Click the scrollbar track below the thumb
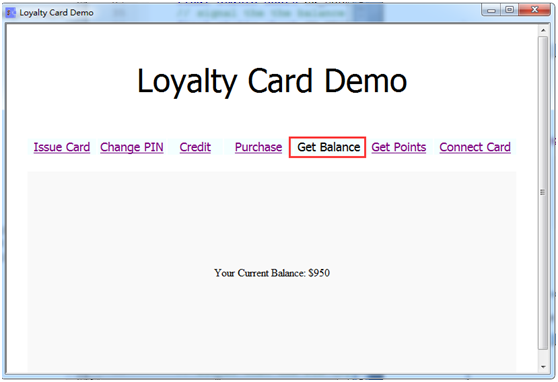Screen dimensions: 558x382 [543, 355]
